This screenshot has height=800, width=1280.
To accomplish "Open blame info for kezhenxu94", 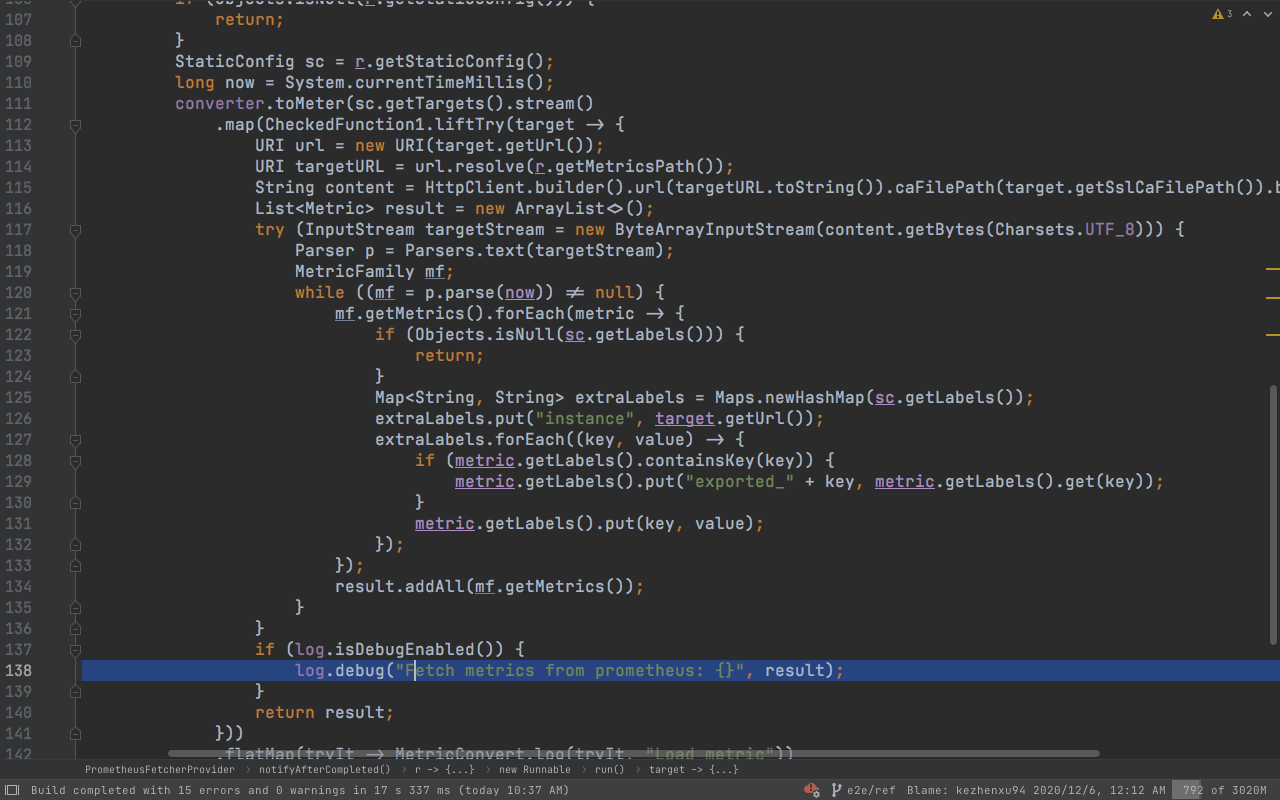I will pyautogui.click(x=1036, y=790).
